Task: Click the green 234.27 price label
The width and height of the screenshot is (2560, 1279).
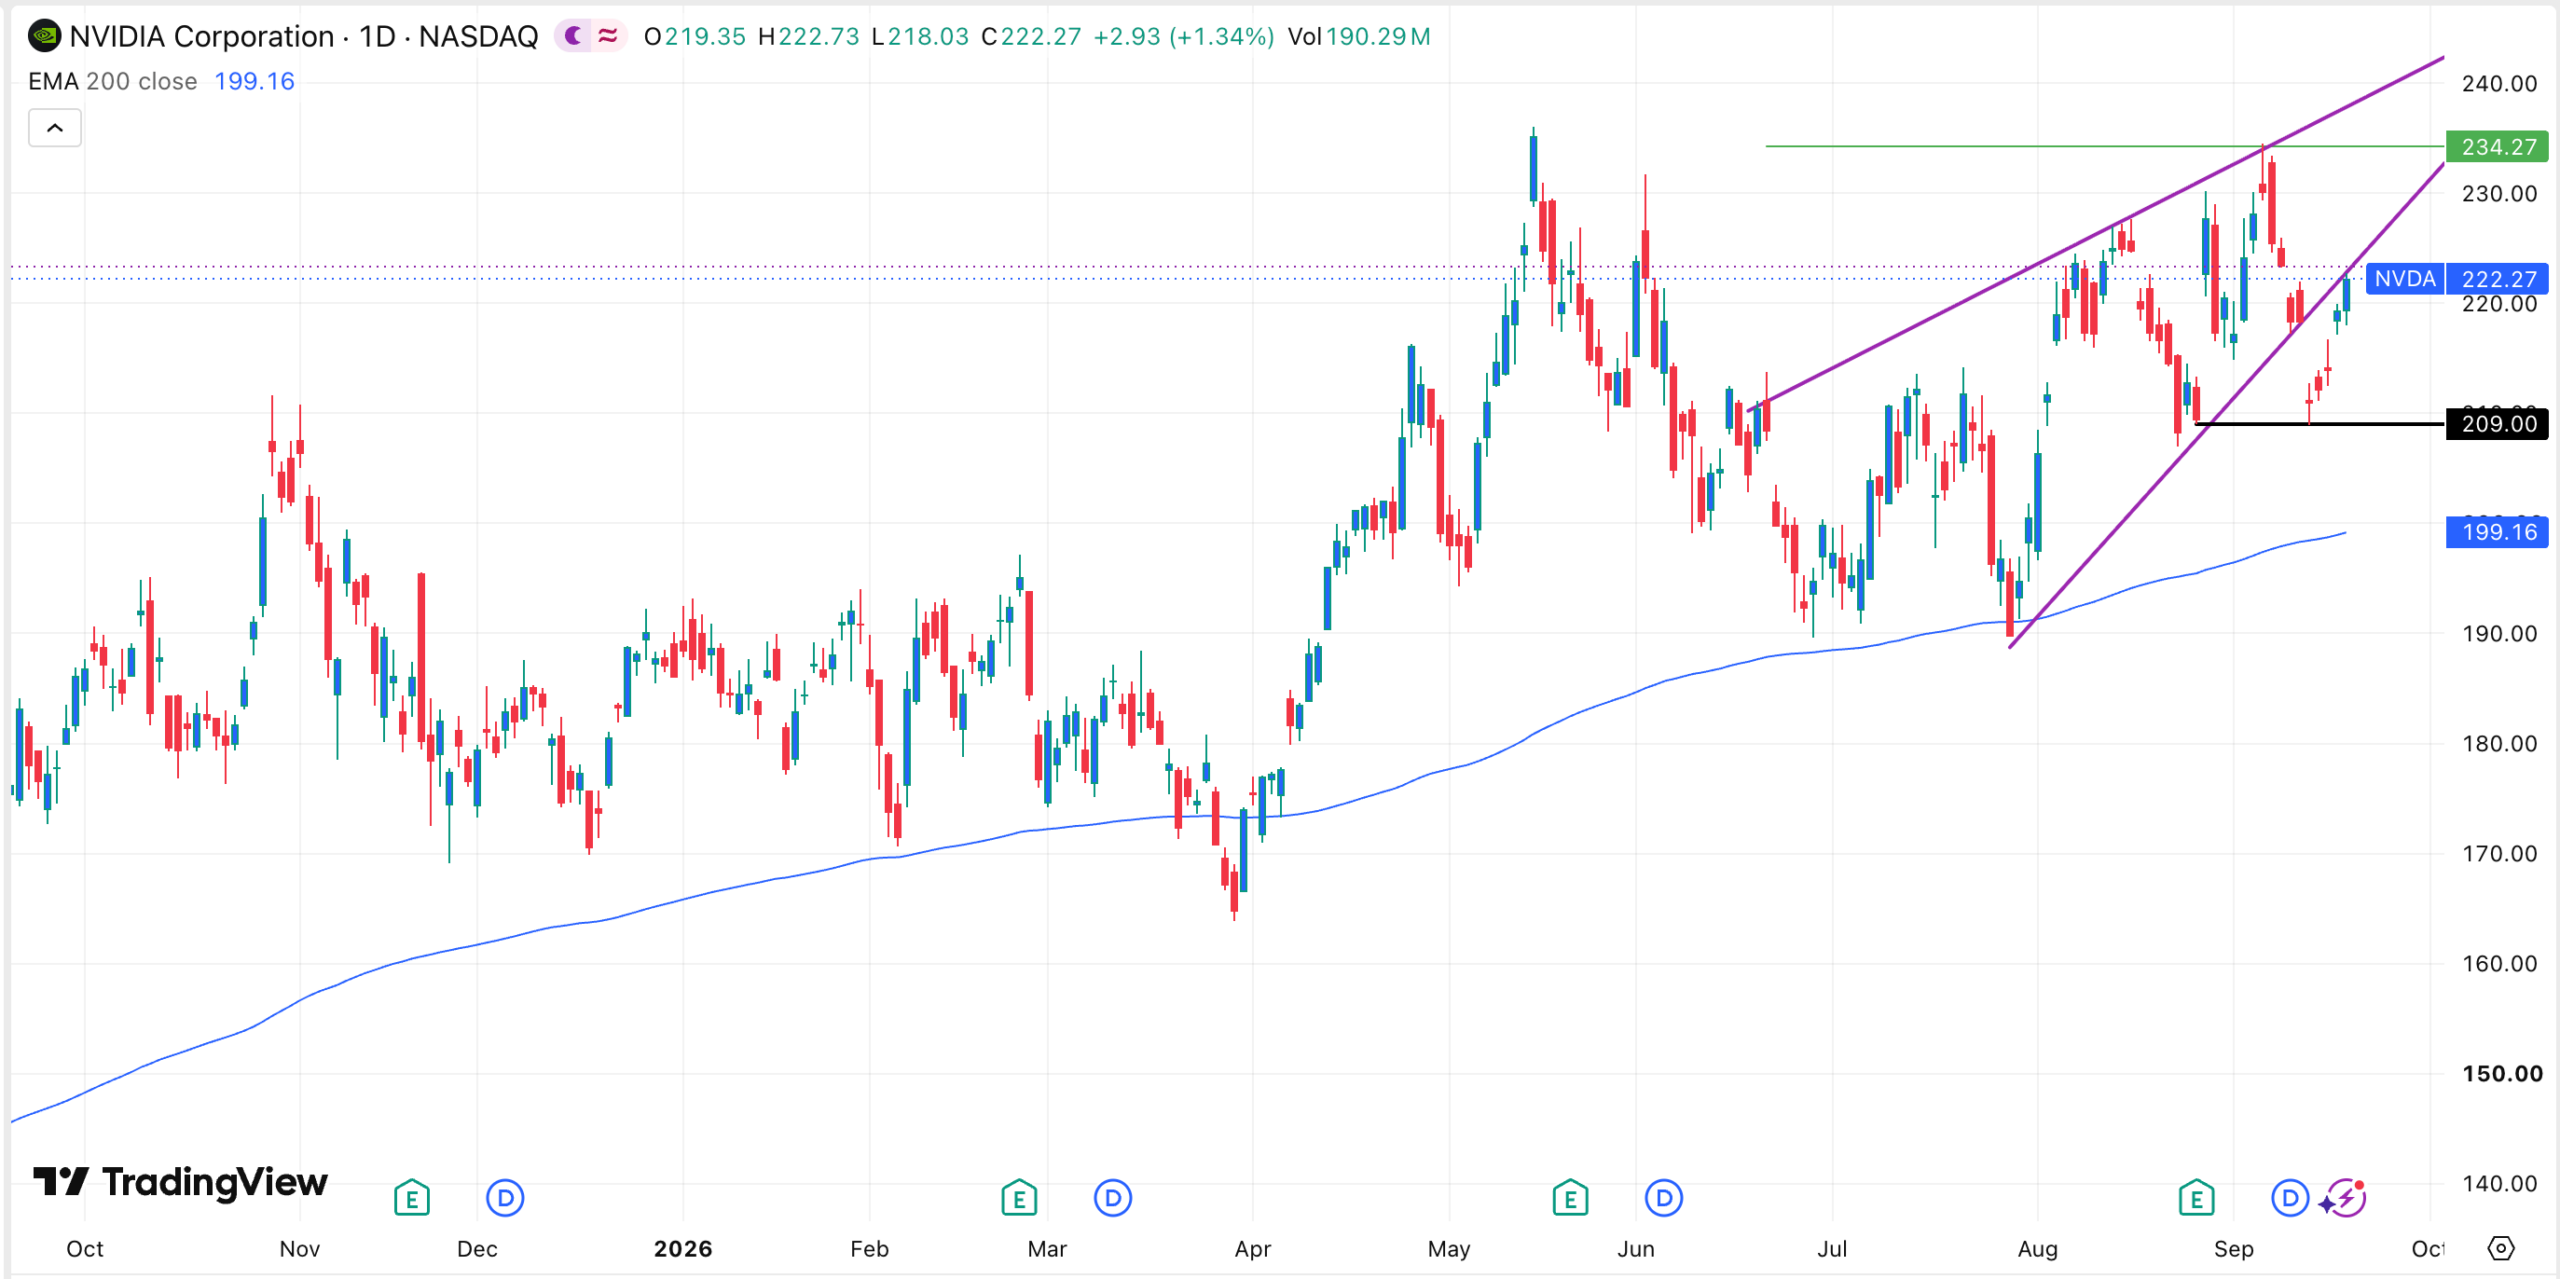Action: pos(2497,147)
